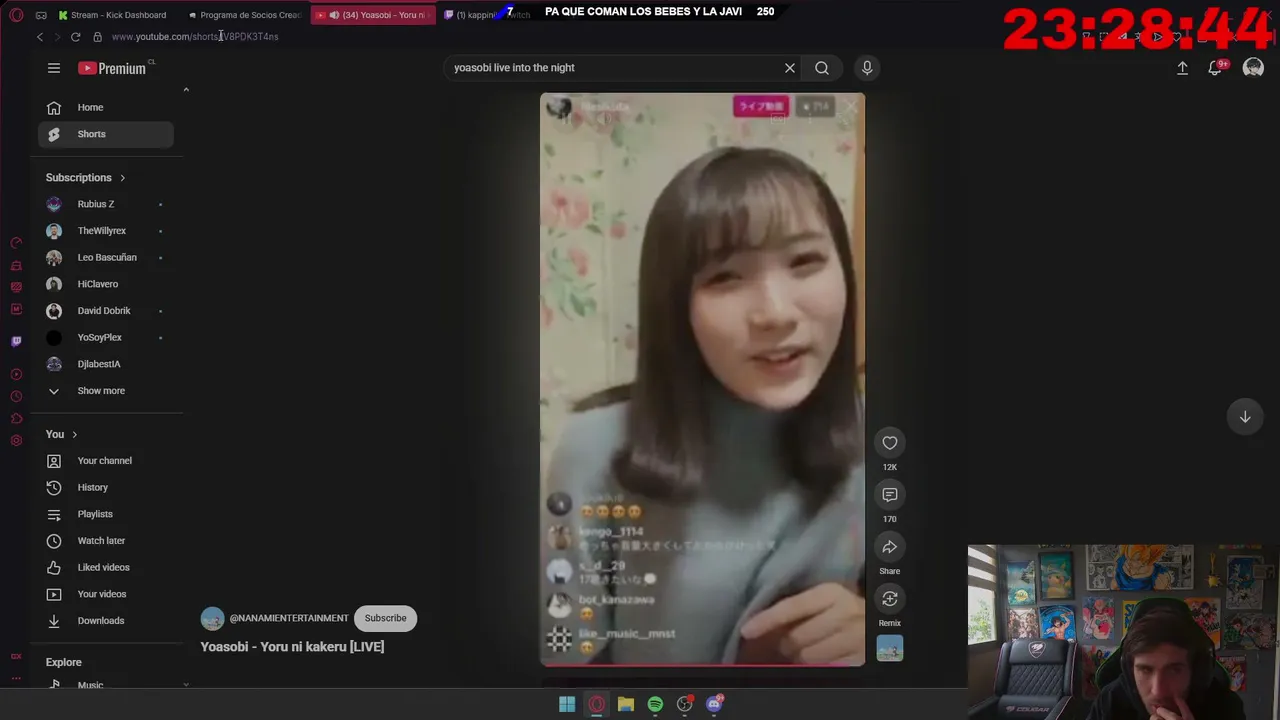Image resolution: width=1280 pixels, height=720 pixels.
Task: Remix this short
Action: [x=890, y=599]
